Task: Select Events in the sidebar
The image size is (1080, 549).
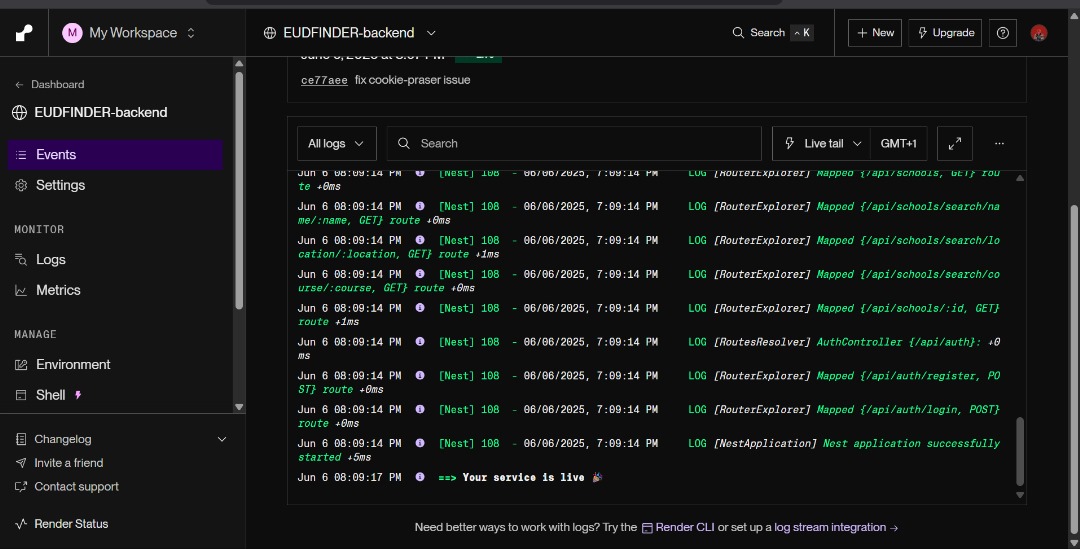Action: (x=116, y=154)
